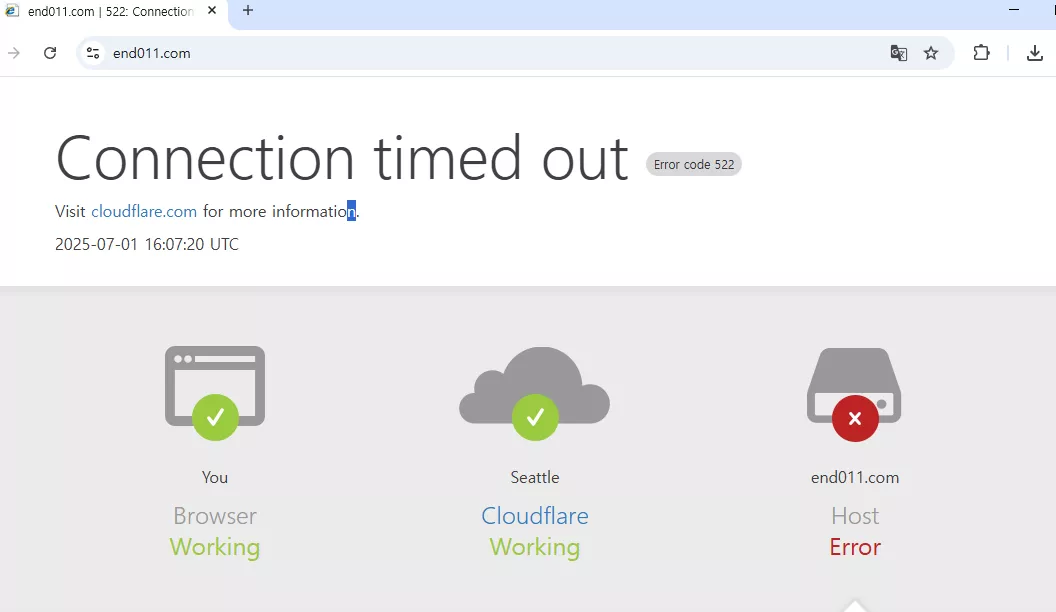Close the end011.com tab

coord(212,11)
